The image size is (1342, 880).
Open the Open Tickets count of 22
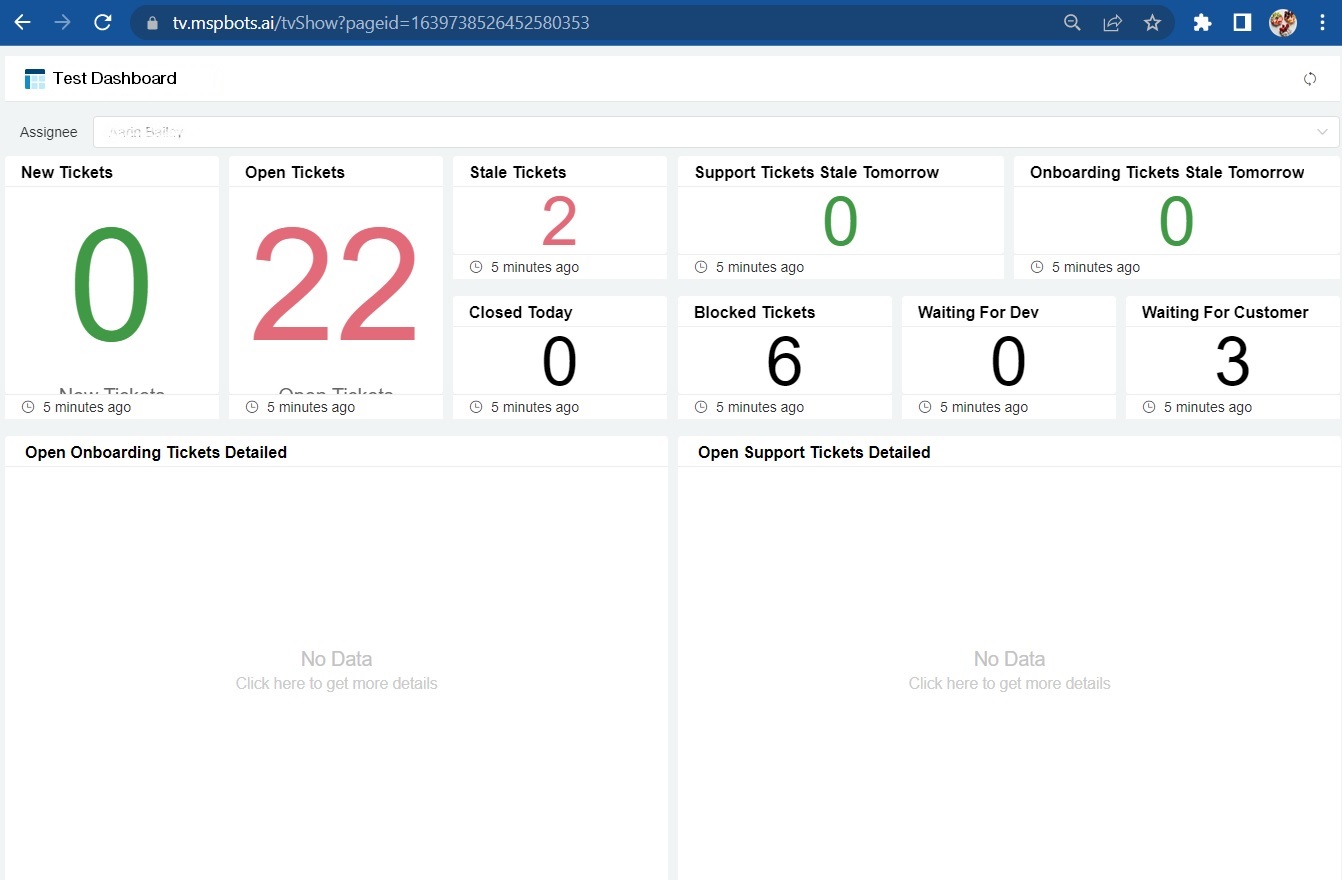tap(335, 287)
